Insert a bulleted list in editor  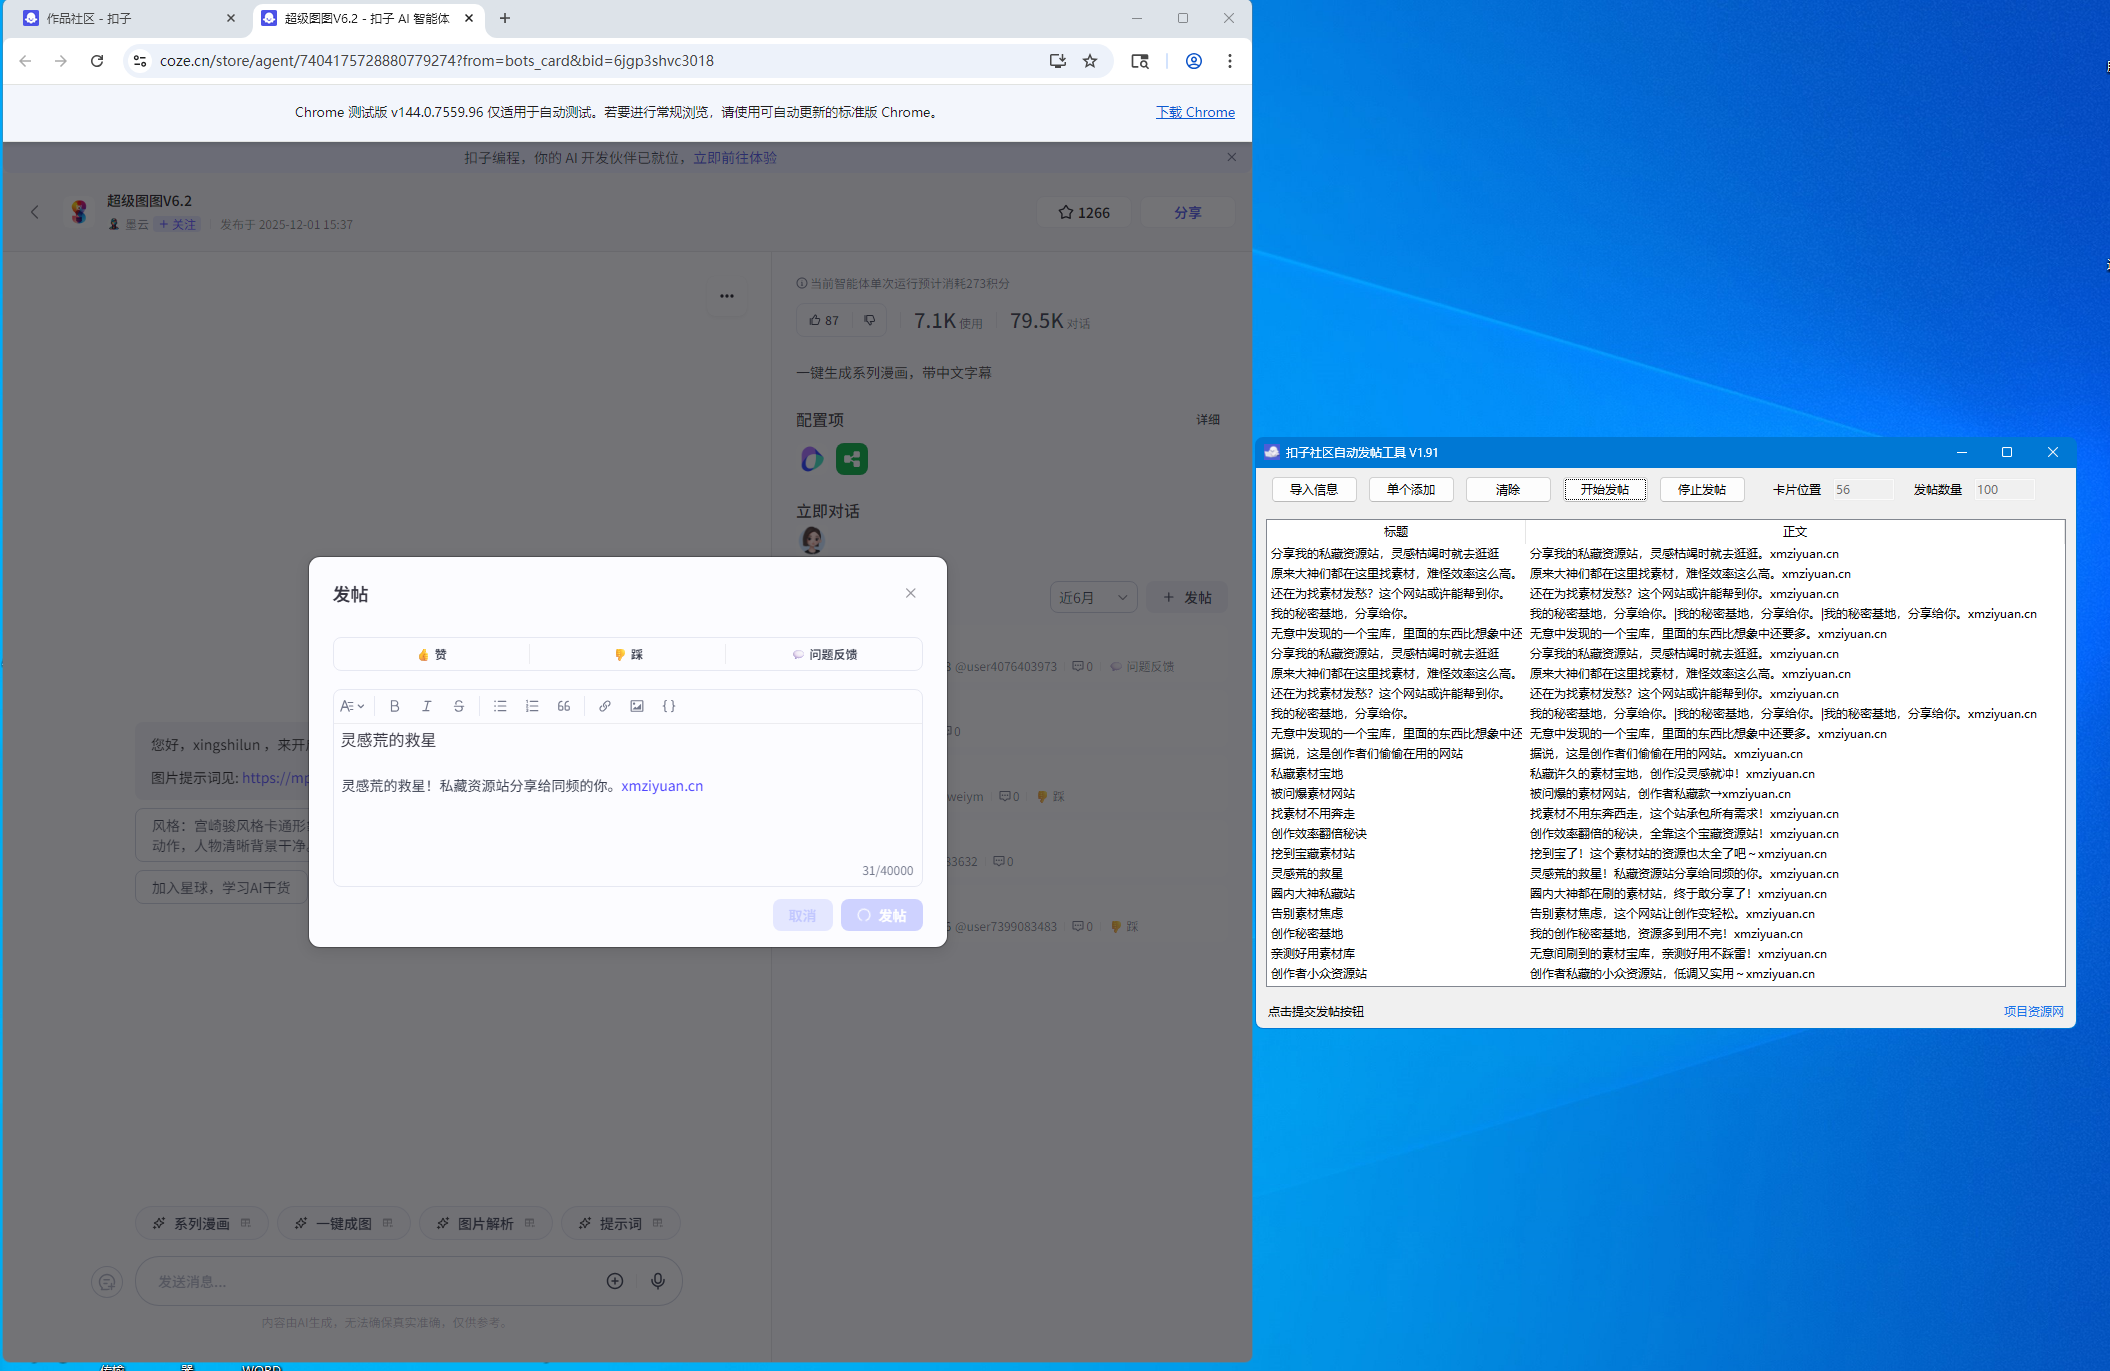pos(500,706)
